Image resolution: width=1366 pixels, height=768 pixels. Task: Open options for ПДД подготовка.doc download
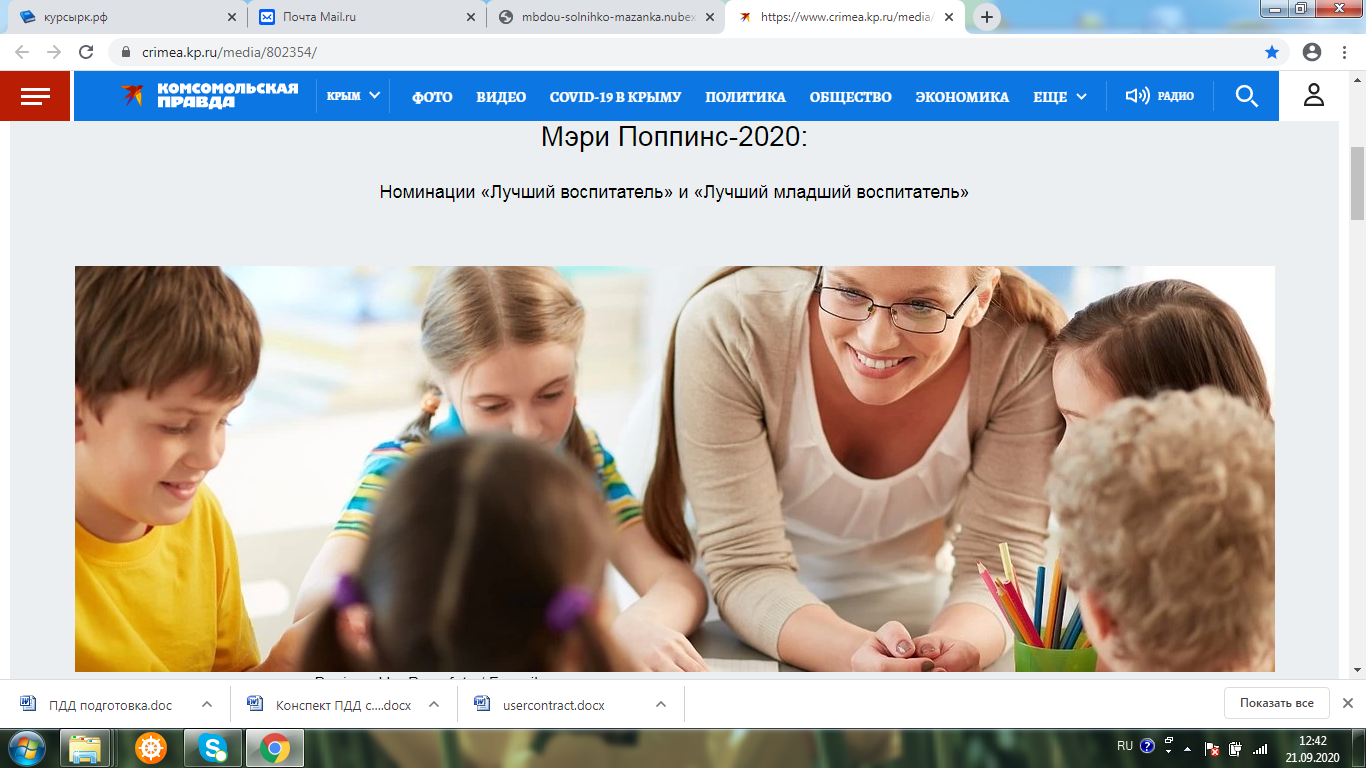(207, 704)
